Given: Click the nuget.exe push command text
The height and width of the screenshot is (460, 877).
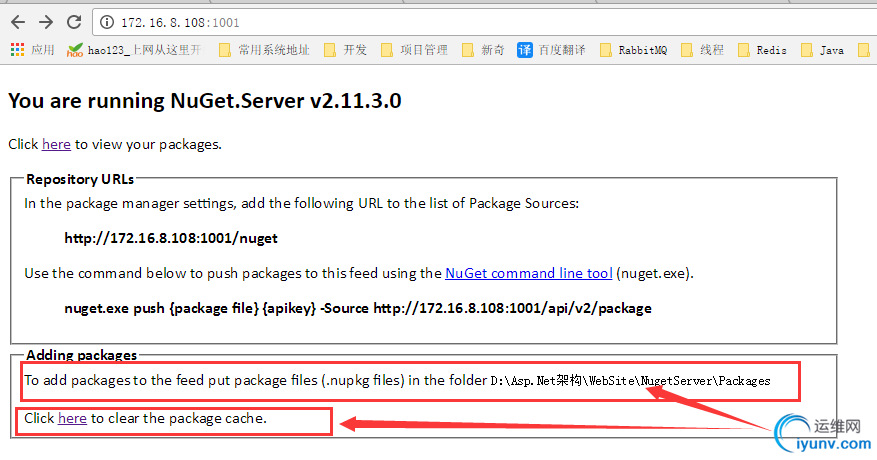Looking at the screenshot, I should tap(358, 308).
